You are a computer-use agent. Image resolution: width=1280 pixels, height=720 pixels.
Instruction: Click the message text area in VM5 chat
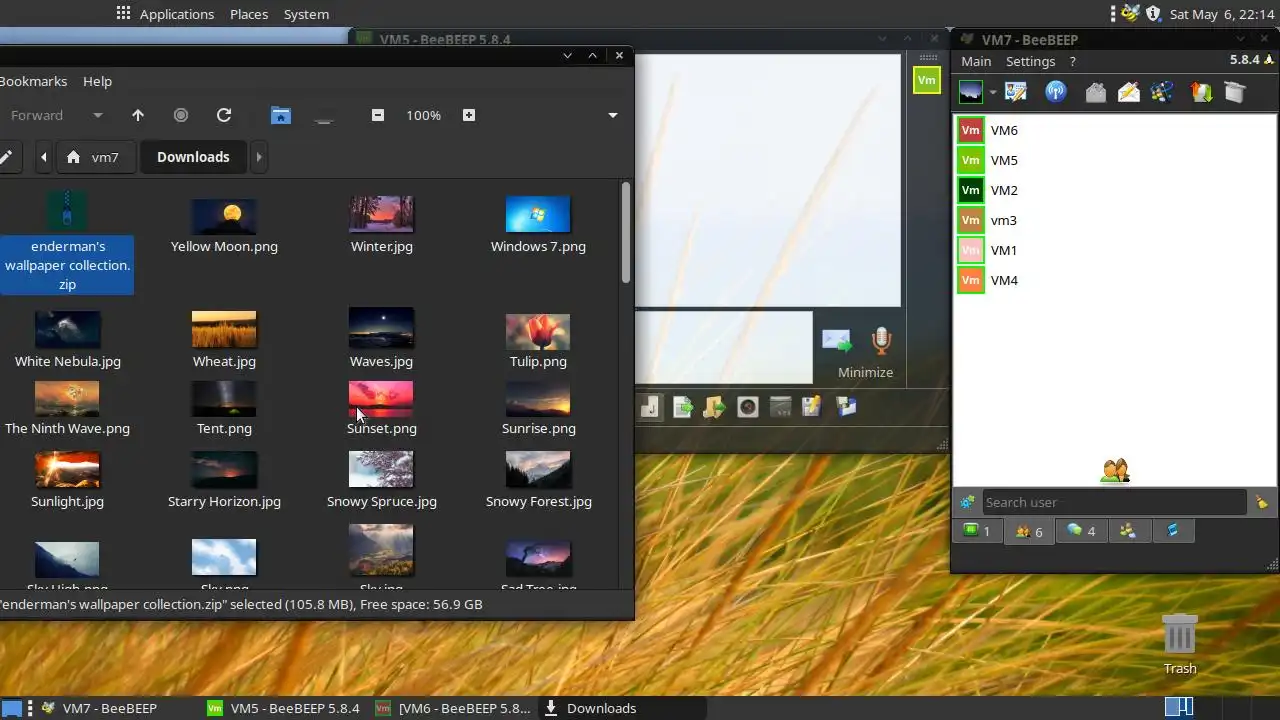[724, 347]
